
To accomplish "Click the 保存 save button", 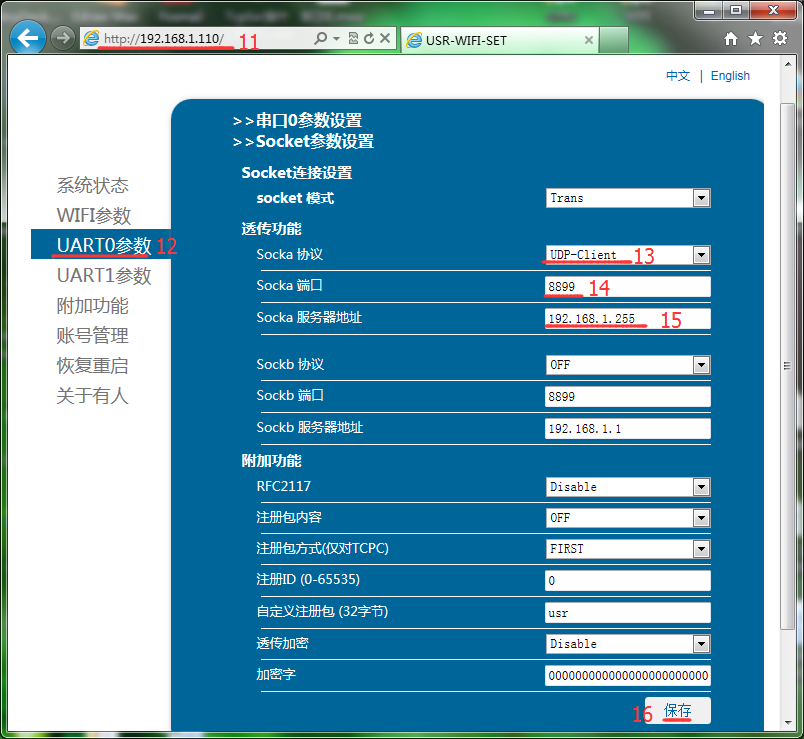I will 678,711.
